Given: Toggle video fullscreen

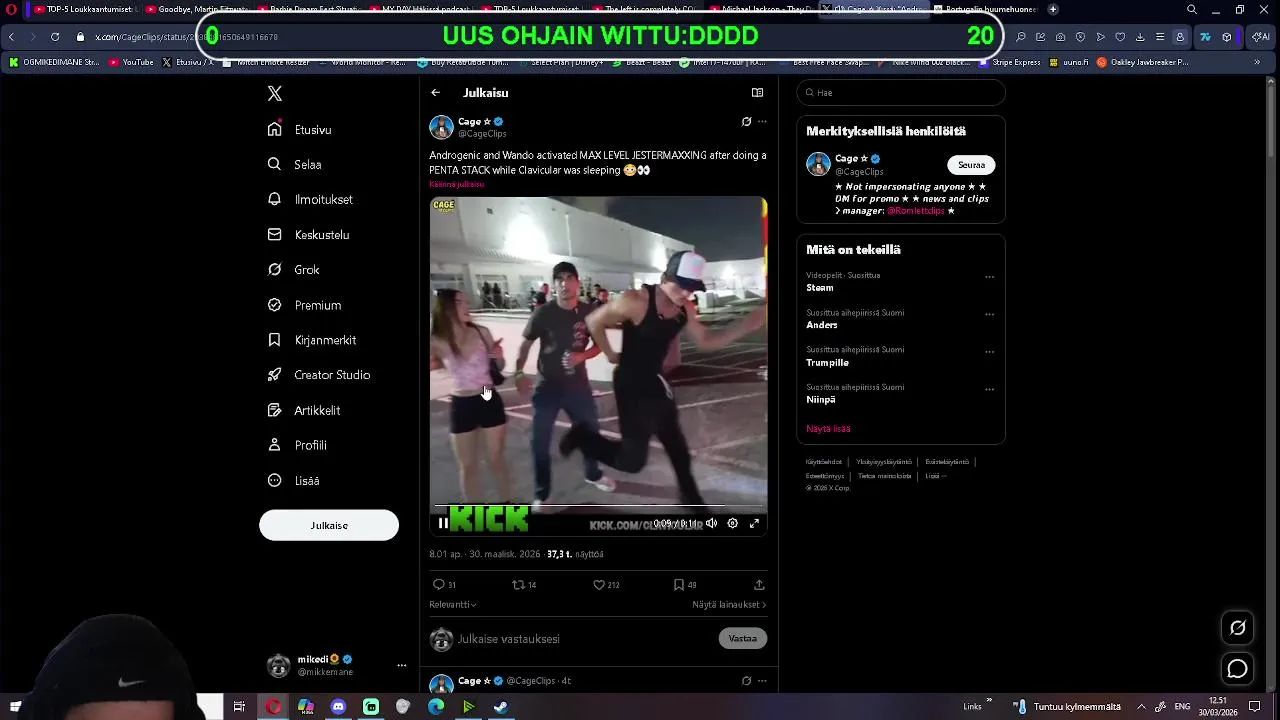Looking at the screenshot, I should 754,523.
